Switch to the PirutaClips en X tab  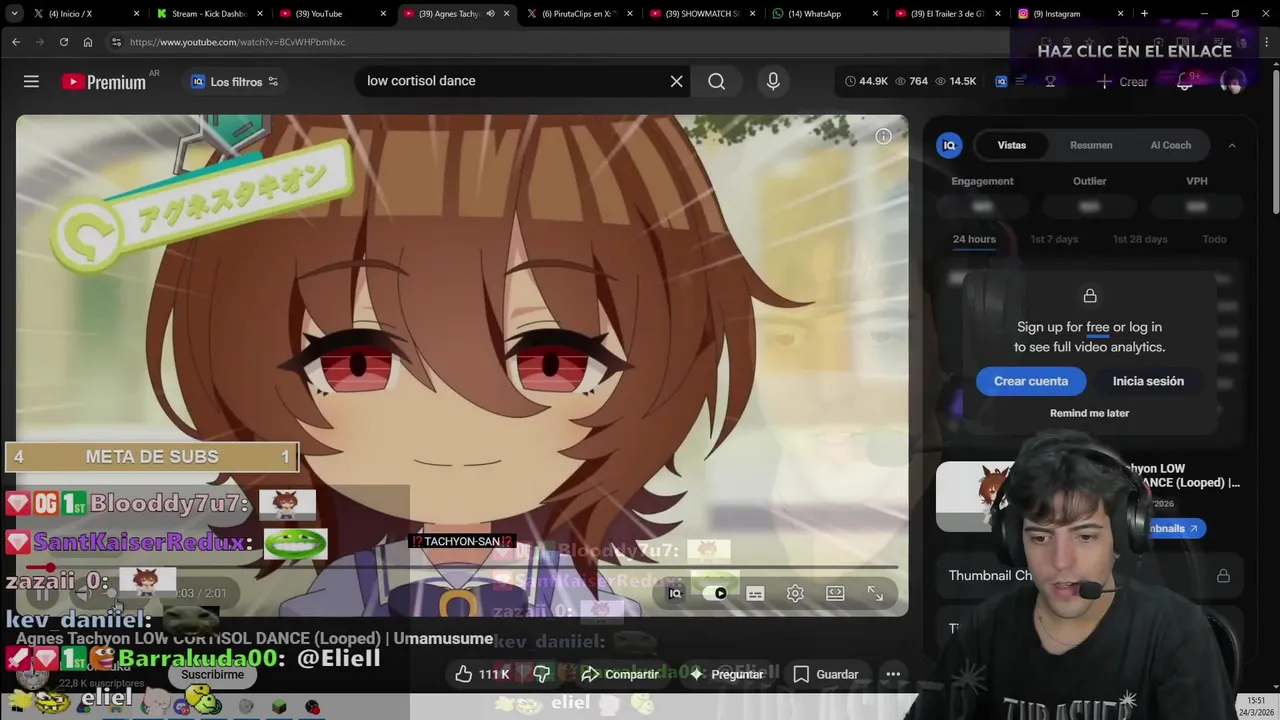pyautogui.click(x=579, y=14)
